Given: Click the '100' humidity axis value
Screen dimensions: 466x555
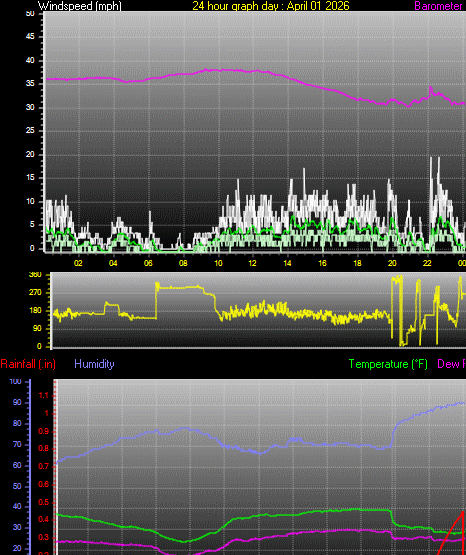Looking at the screenshot, I should 15,382.
